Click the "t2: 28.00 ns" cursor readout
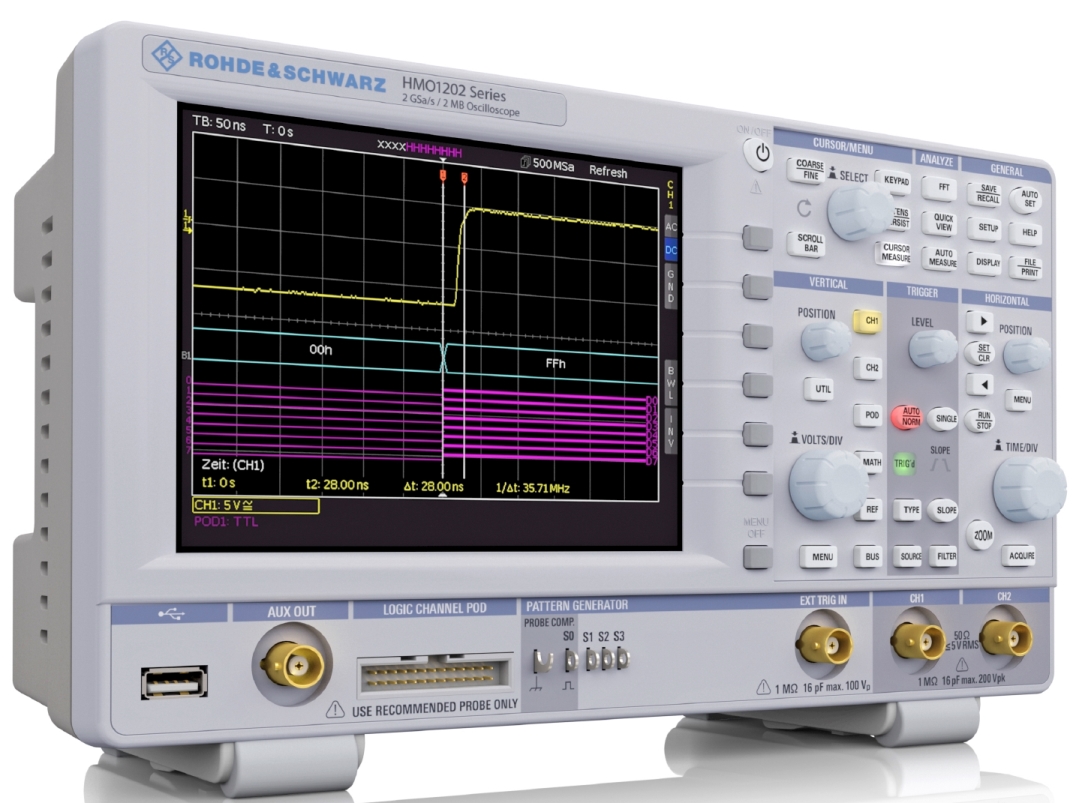 337,485
